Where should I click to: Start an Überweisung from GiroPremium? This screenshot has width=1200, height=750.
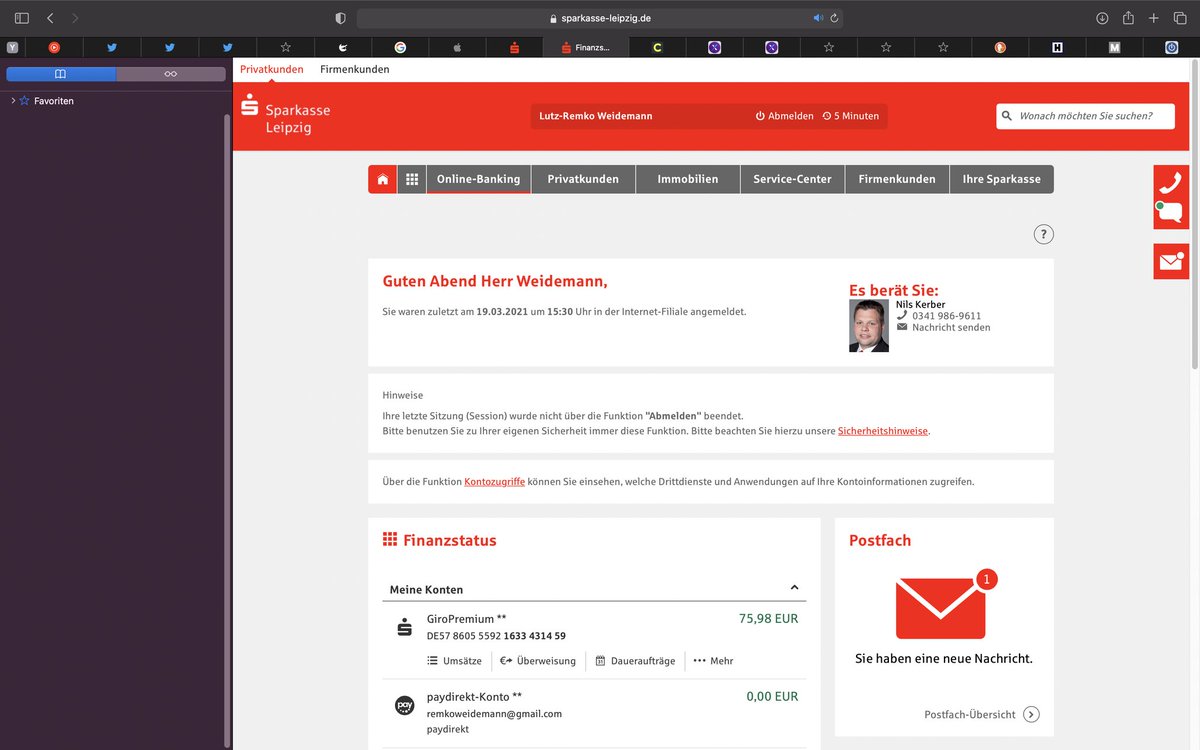coord(538,661)
